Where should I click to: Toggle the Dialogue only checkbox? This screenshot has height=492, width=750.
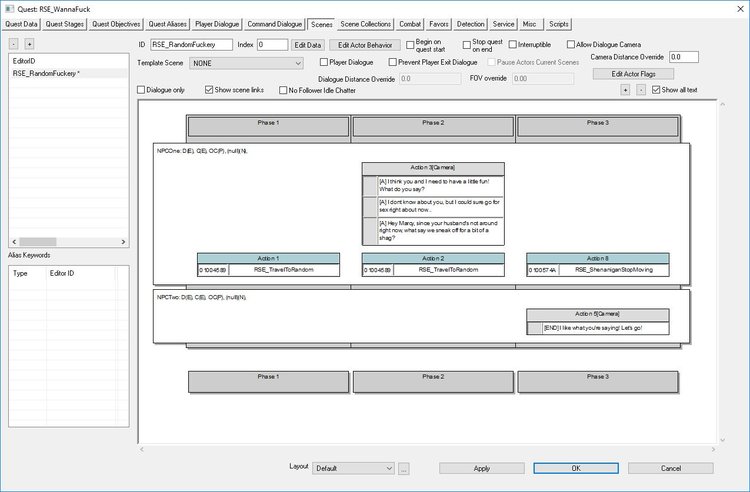(x=141, y=90)
